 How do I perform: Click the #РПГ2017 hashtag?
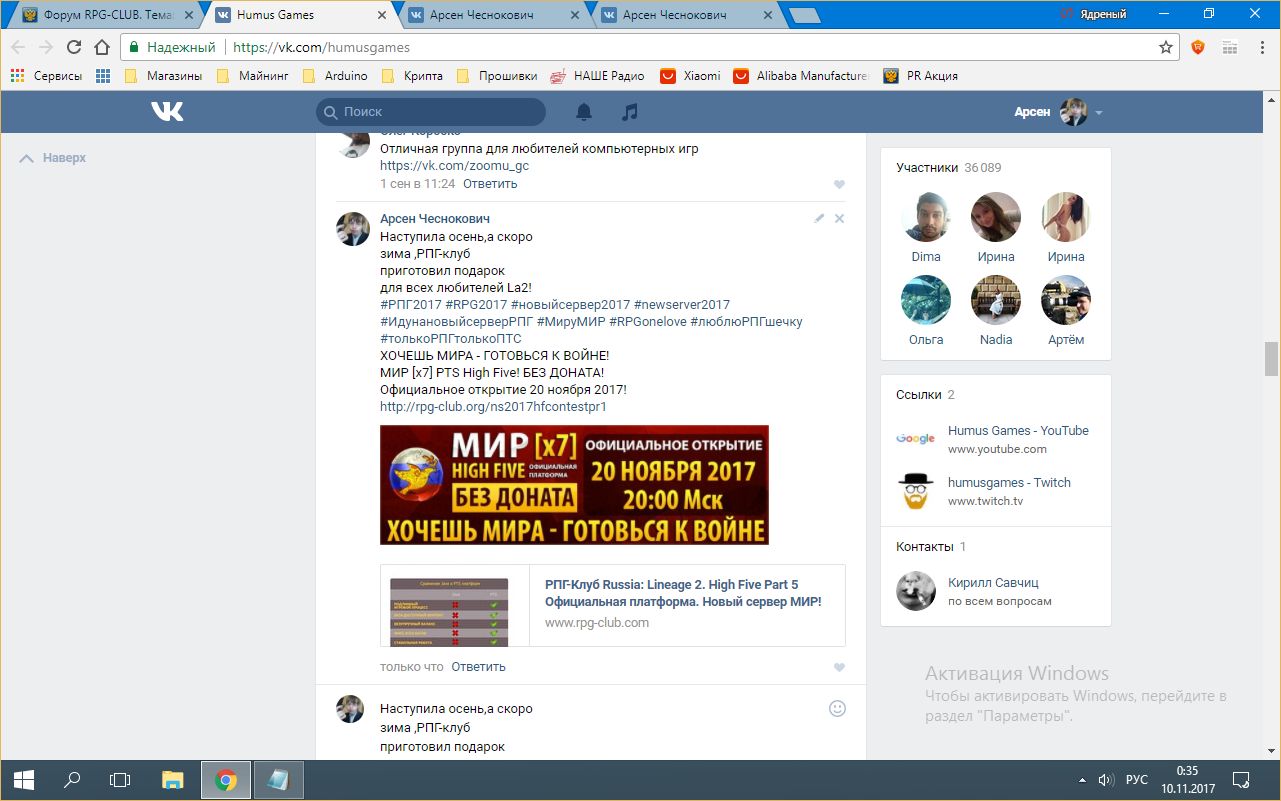tap(411, 305)
